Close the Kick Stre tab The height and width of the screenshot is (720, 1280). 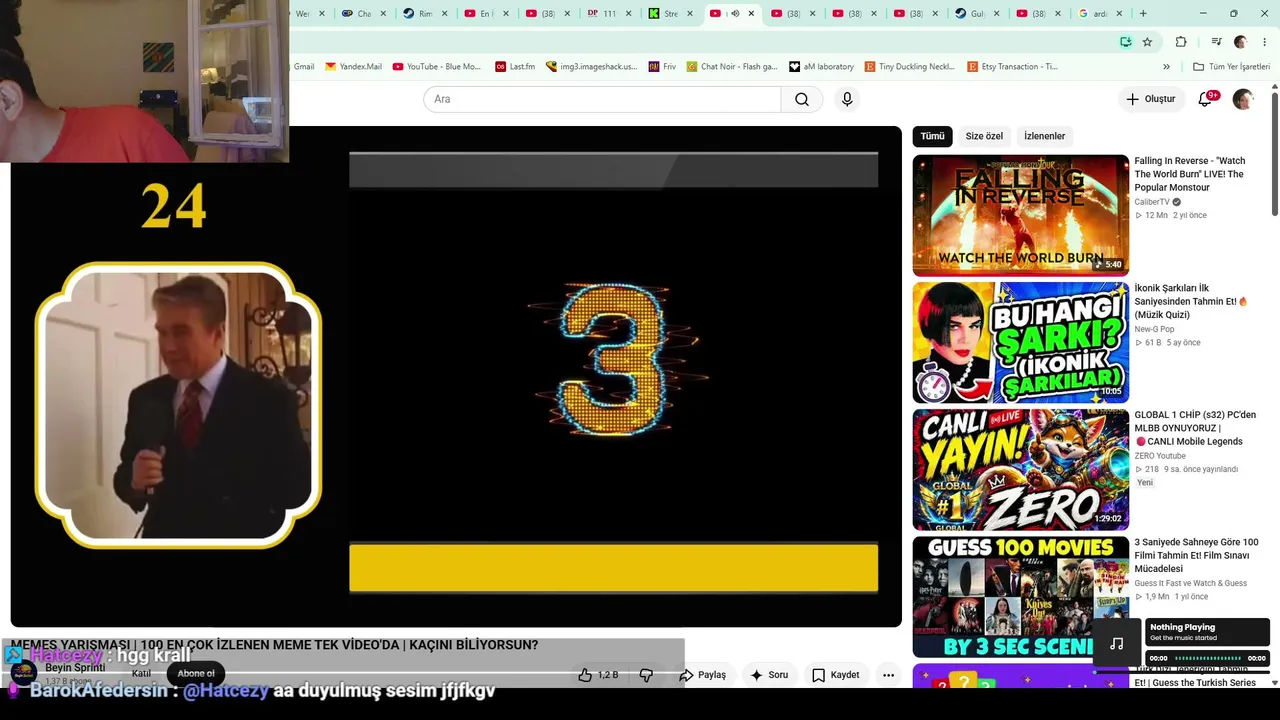689,14
